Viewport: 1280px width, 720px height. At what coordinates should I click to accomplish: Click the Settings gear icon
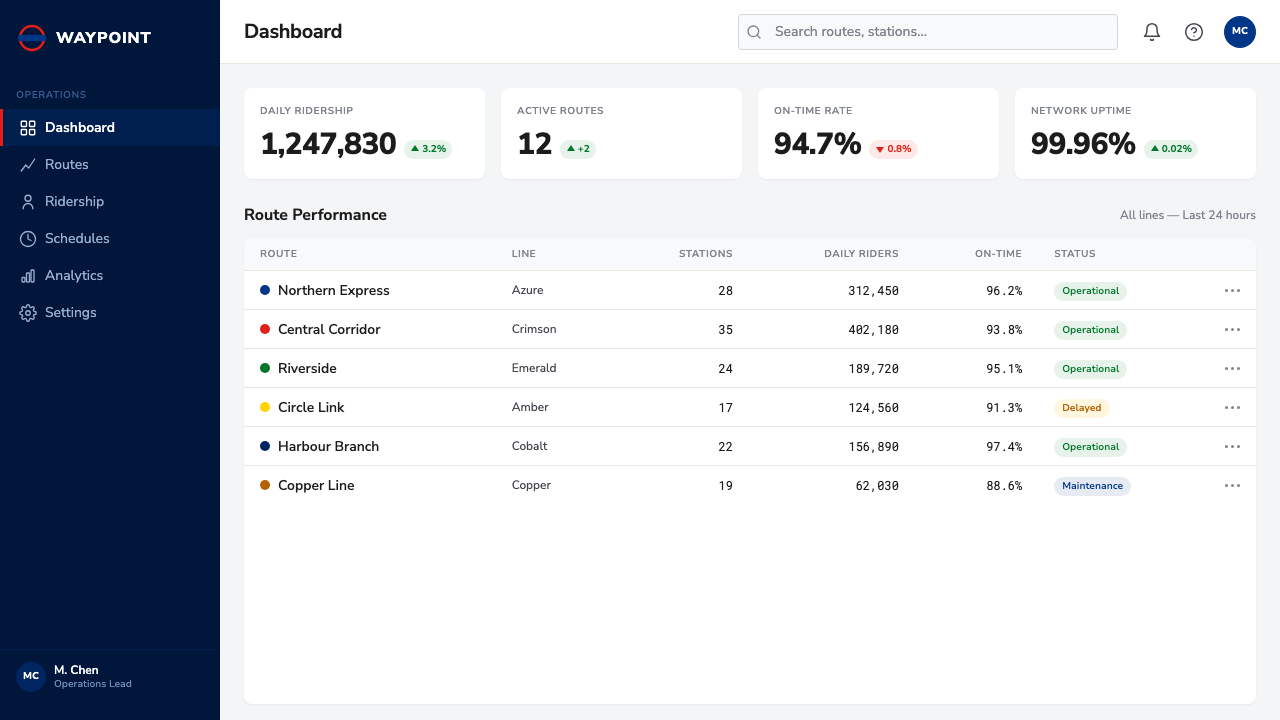pyautogui.click(x=28, y=312)
